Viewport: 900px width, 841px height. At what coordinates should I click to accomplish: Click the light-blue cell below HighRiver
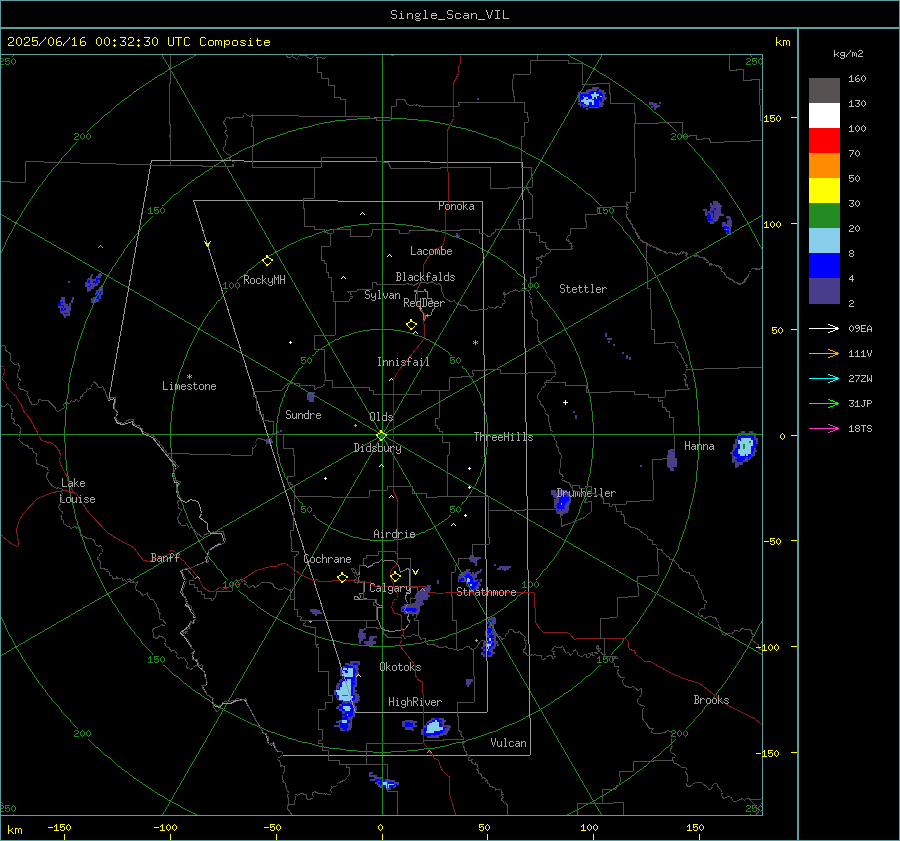(435, 728)
